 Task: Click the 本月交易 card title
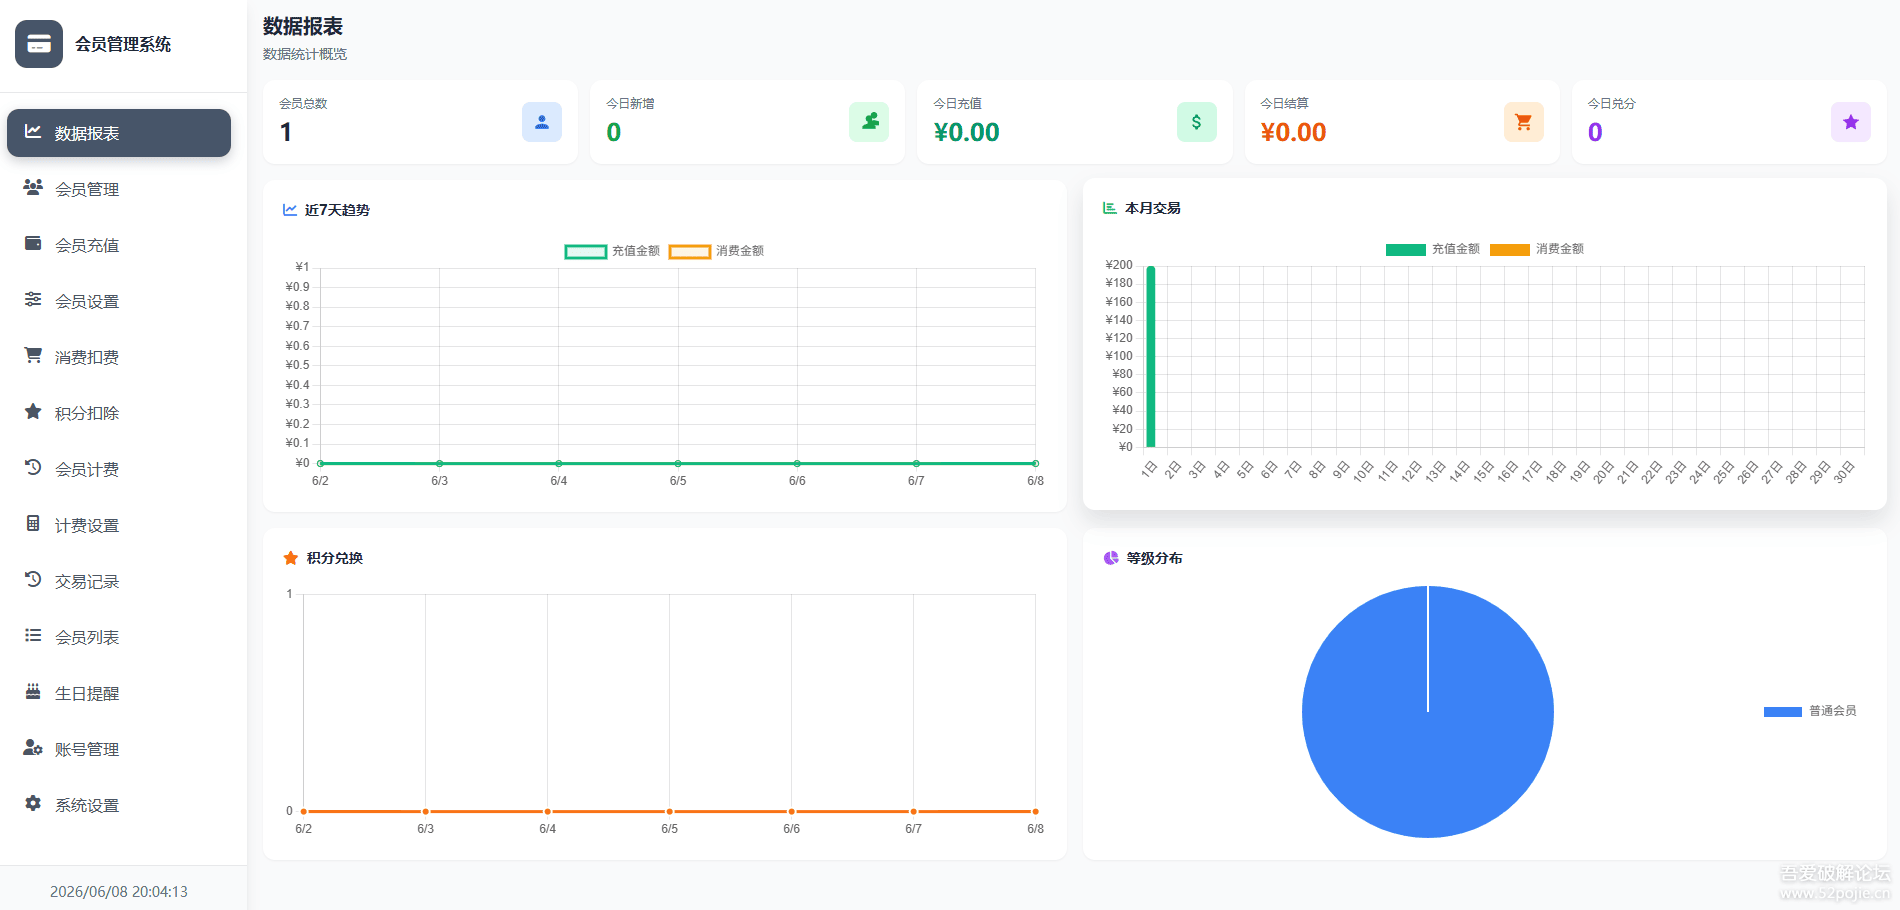[x=1153, y=208]
